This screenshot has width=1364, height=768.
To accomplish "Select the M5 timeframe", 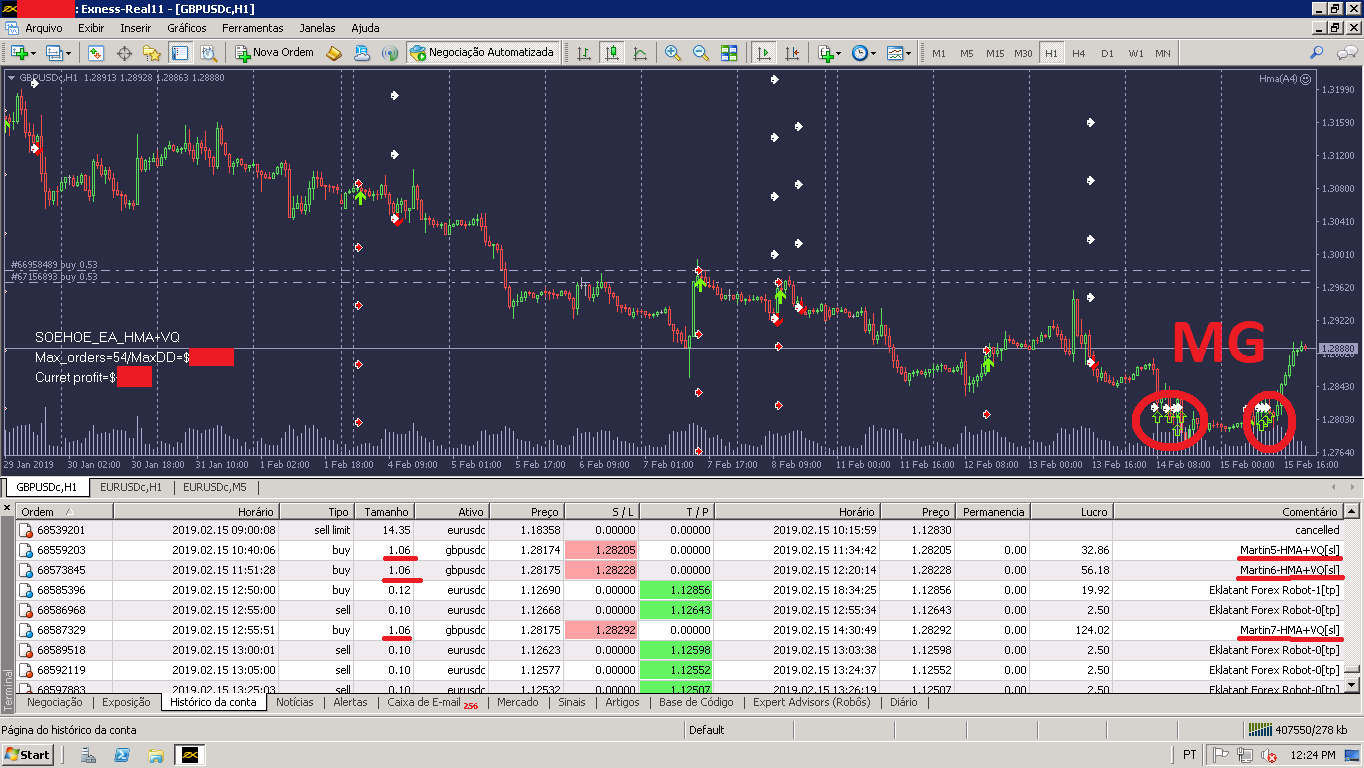I will click(967, 53).
